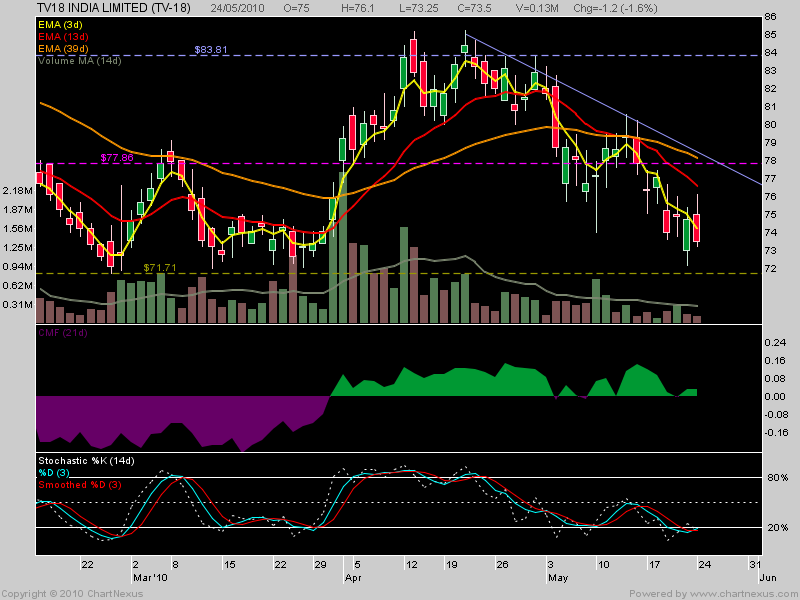Click the 80% stochastic axis label
This screenshot has height=600, width=800.
[x=778, y=478]
